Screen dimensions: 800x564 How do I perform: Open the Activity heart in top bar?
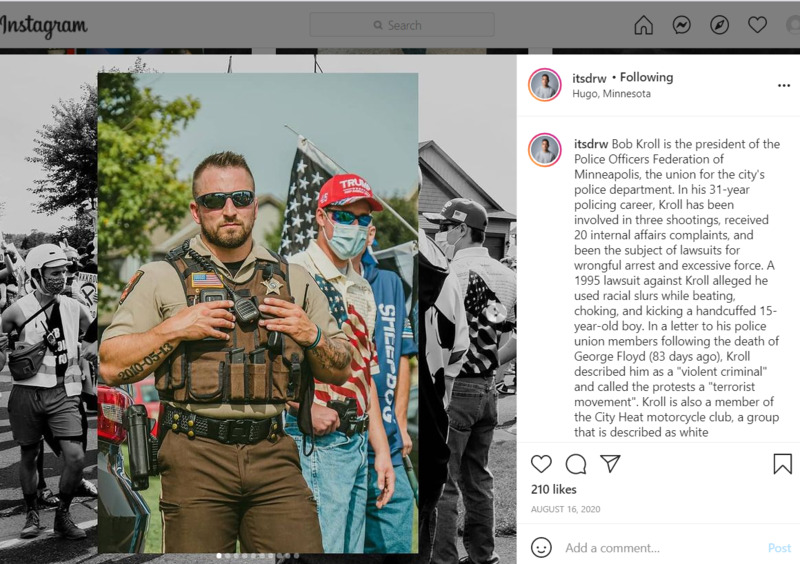point(757,24)
